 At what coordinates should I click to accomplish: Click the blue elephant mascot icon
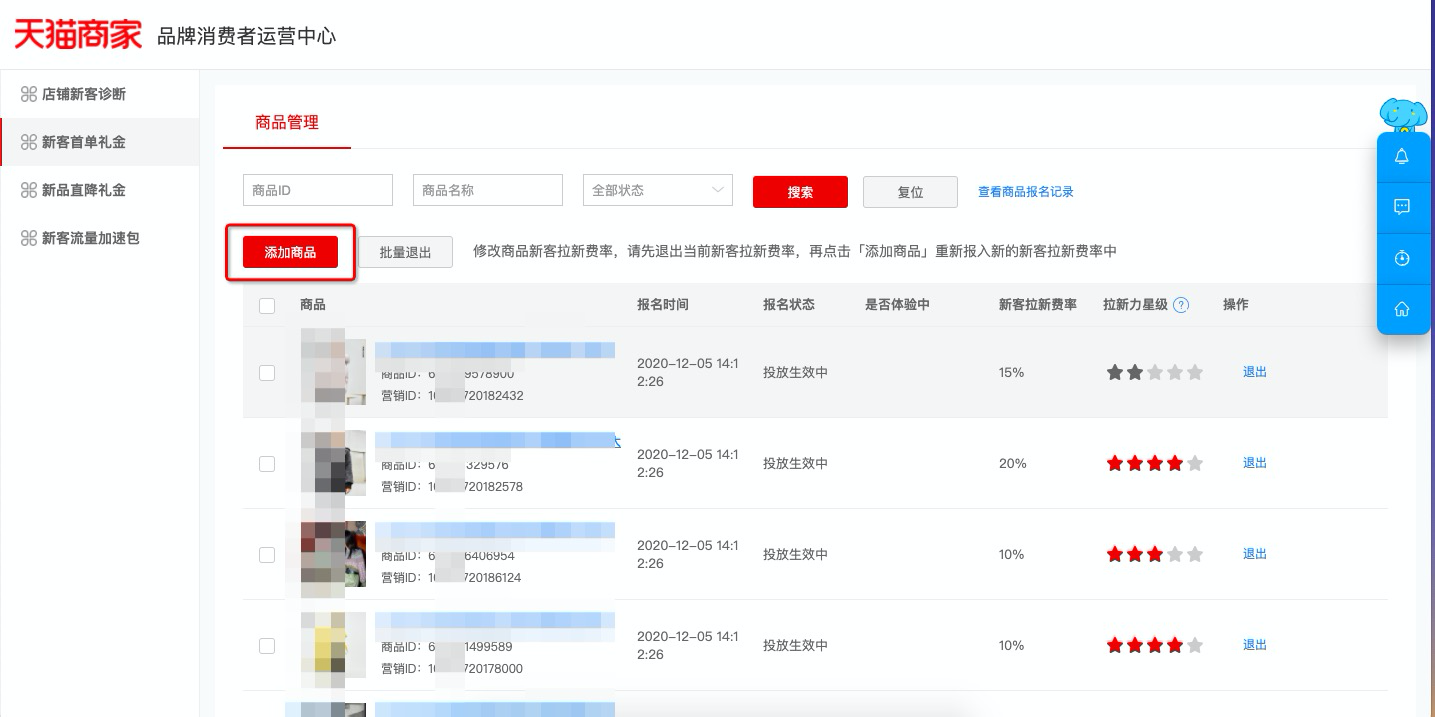(1401, 116)
